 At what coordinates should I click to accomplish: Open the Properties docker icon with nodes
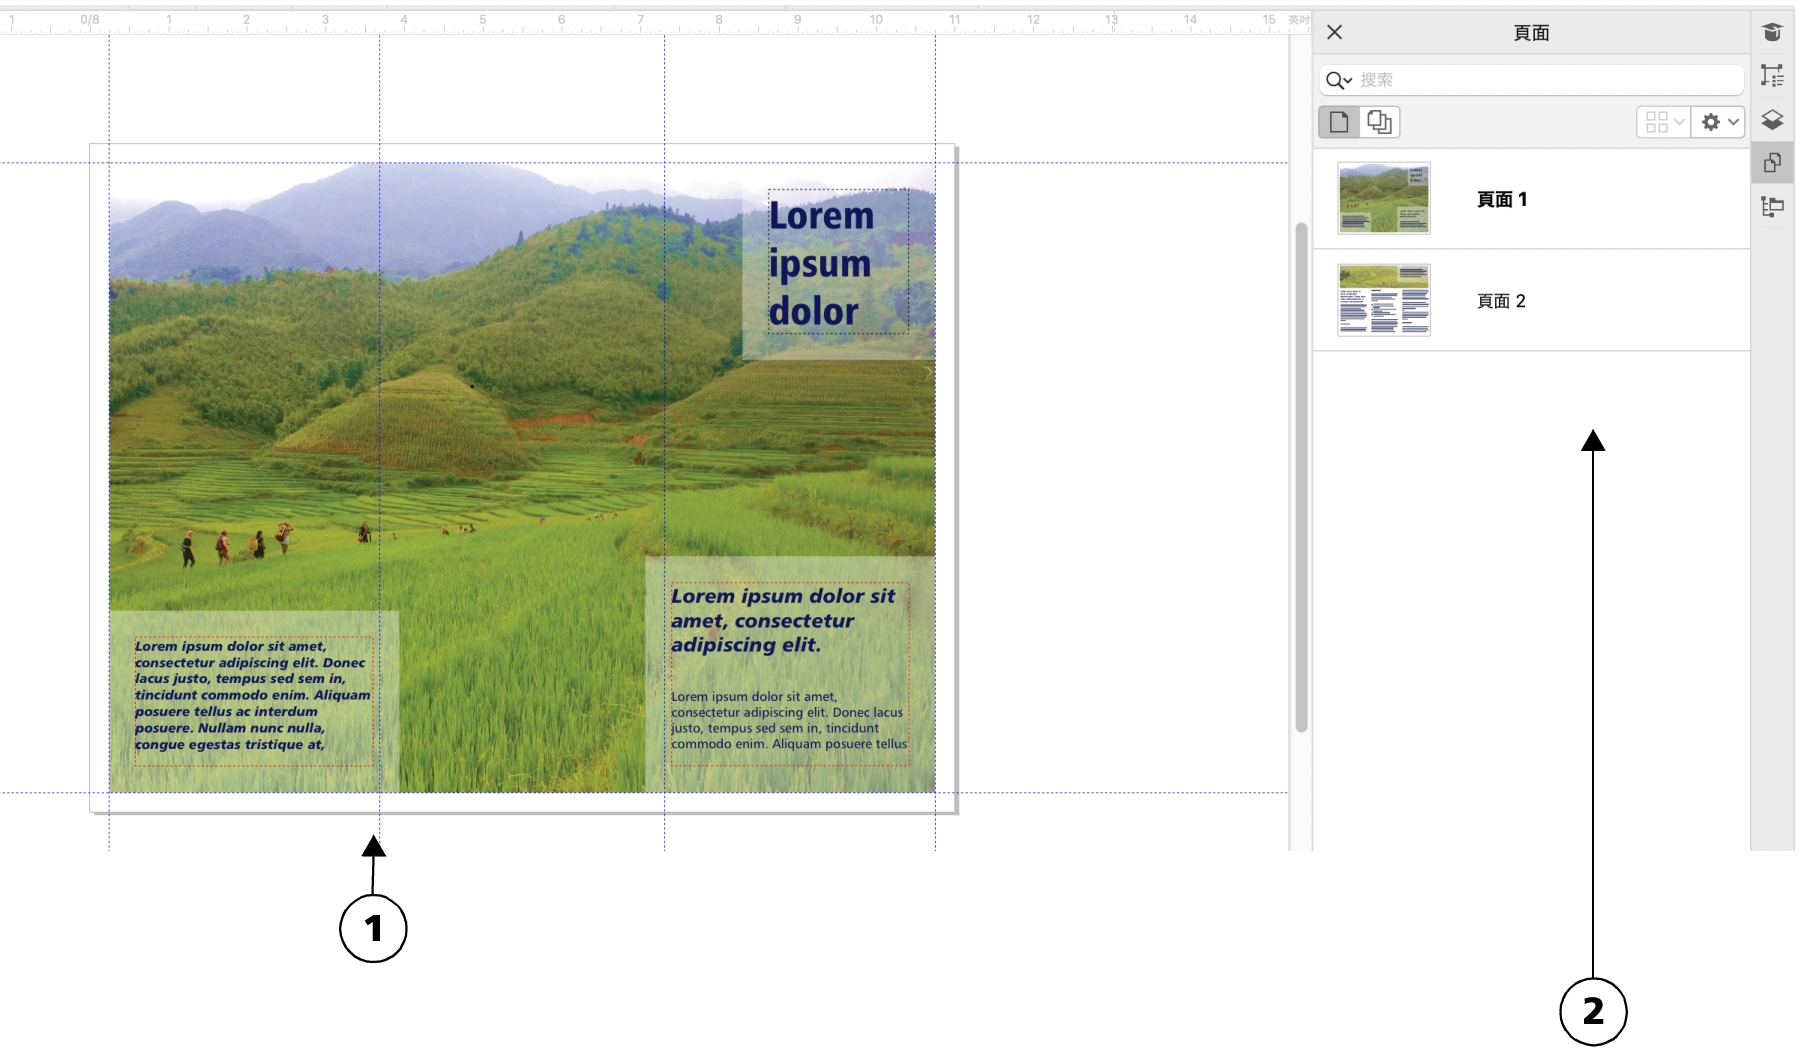(x=1772, y=76)
